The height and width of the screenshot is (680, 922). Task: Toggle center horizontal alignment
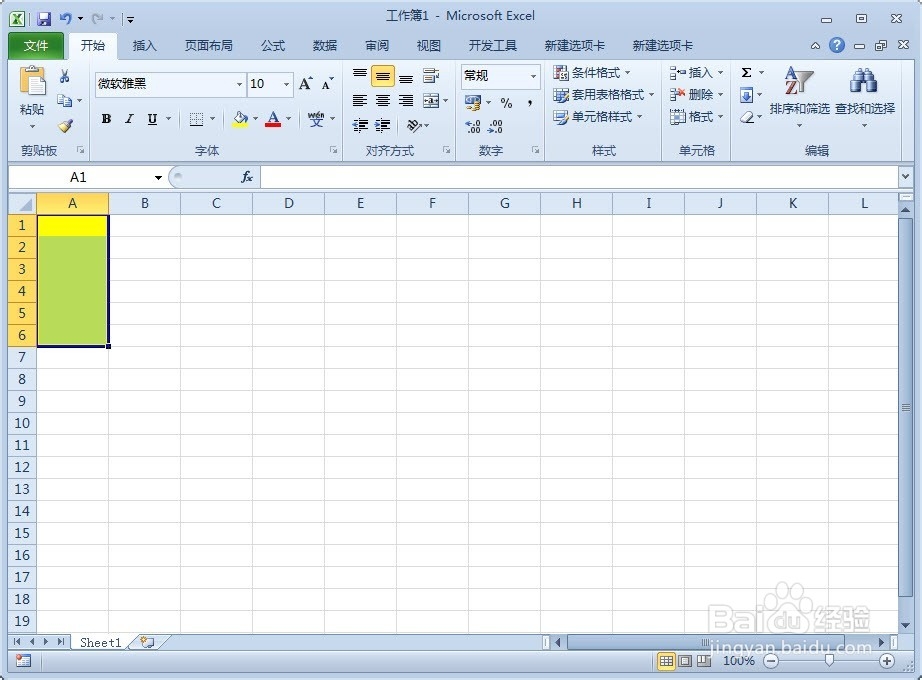[x=383, y=101]
